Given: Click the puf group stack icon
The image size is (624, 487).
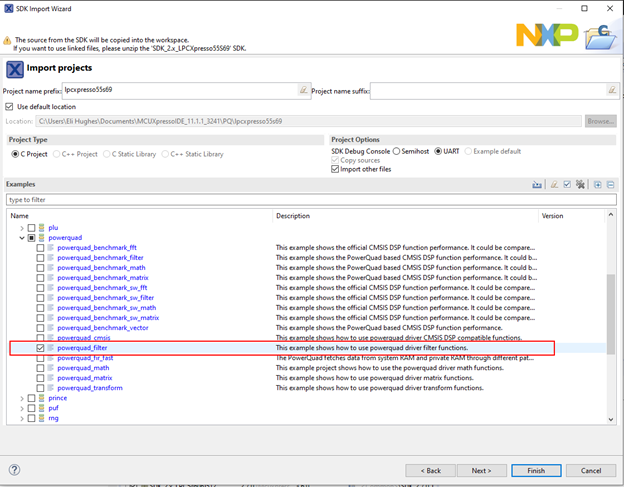Looking at the screenshot, I should tap(41, 408).
